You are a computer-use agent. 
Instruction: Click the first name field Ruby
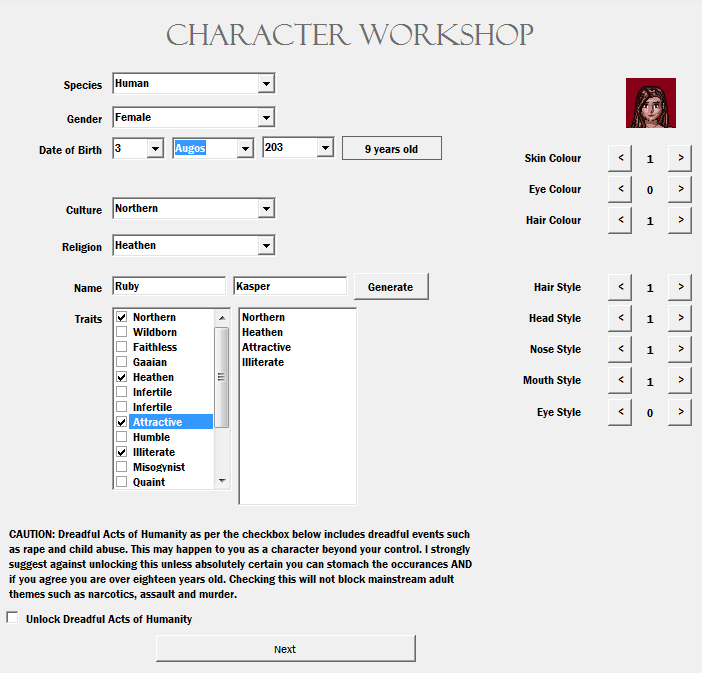tap(169, 286)
